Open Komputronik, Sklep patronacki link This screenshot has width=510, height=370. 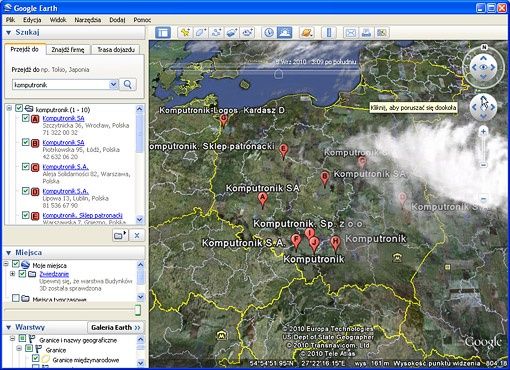82,215
